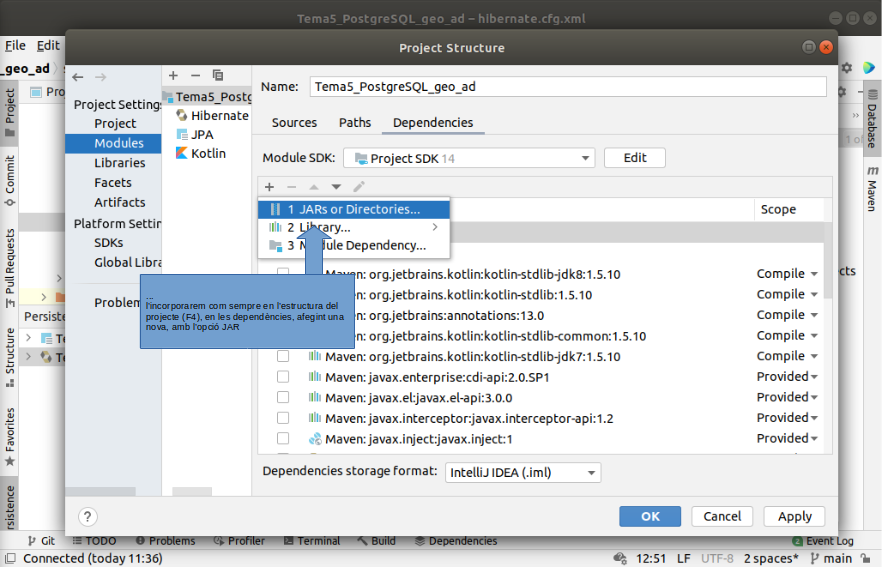882x567 pixels.
Task: Change scope of kotlin-stdlib-common:1.5.10
Action: pos(787,336)
